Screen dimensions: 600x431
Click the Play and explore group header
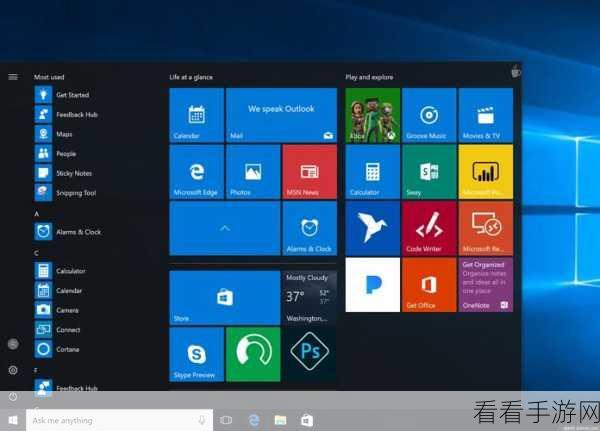(x=369, y=77)
